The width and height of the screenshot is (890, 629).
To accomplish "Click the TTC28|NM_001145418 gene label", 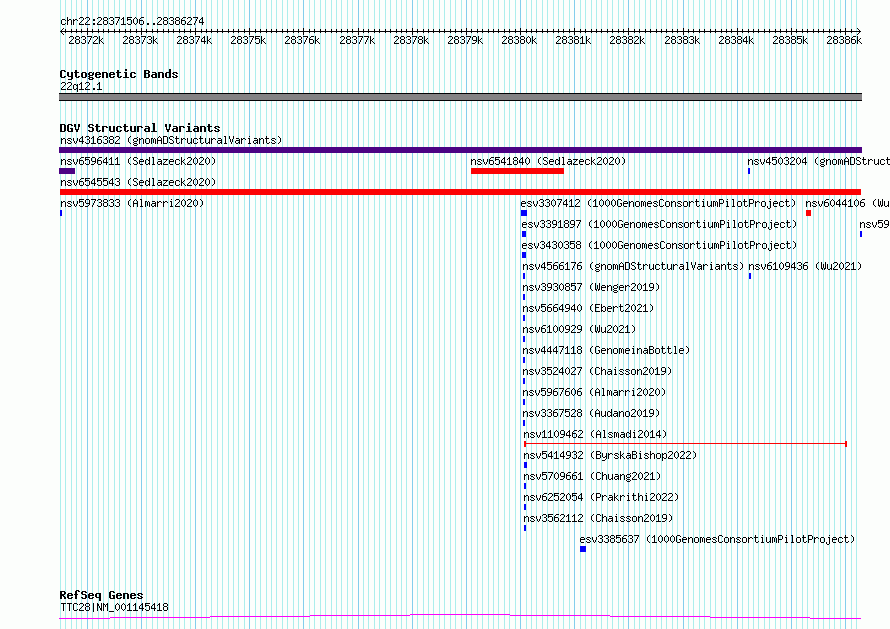I will click(114, 607).
